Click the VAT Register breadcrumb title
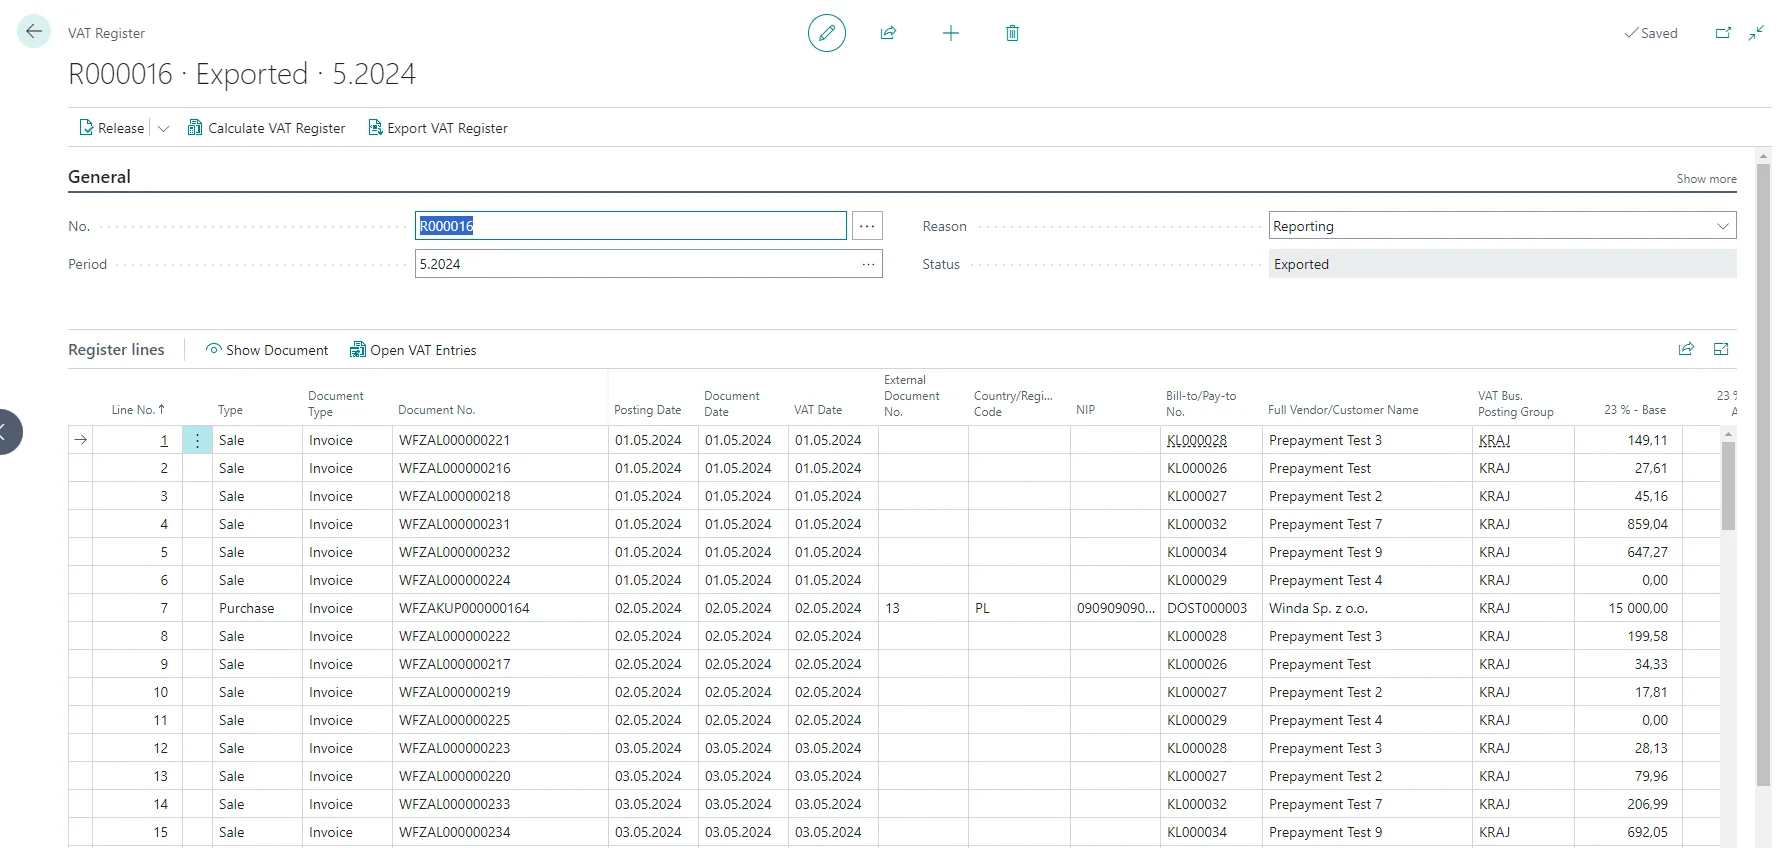 point(106,33)
